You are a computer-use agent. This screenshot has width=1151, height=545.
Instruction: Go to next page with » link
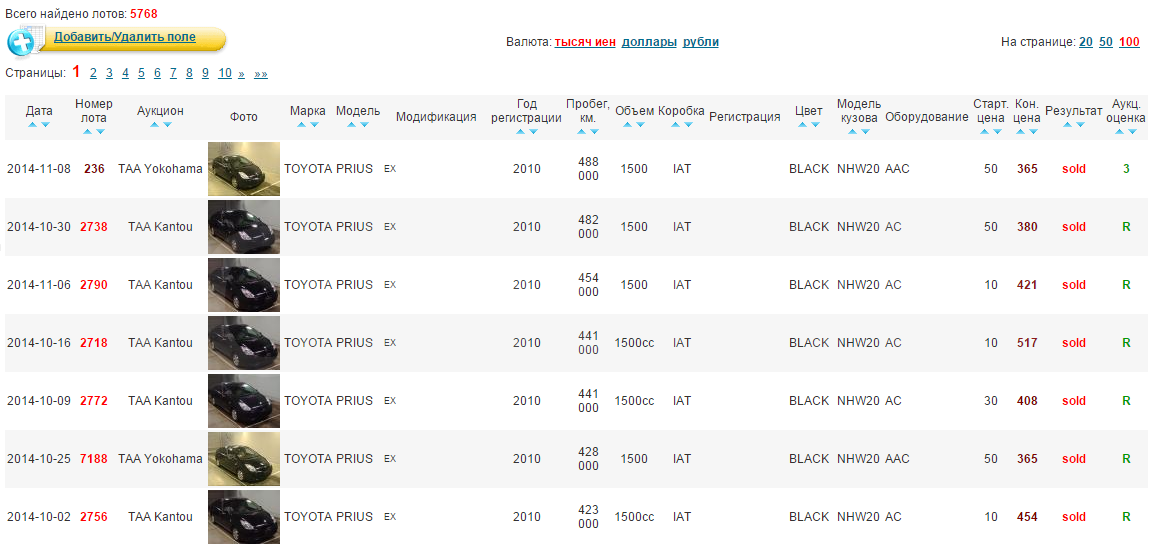(x=242, y=73)
